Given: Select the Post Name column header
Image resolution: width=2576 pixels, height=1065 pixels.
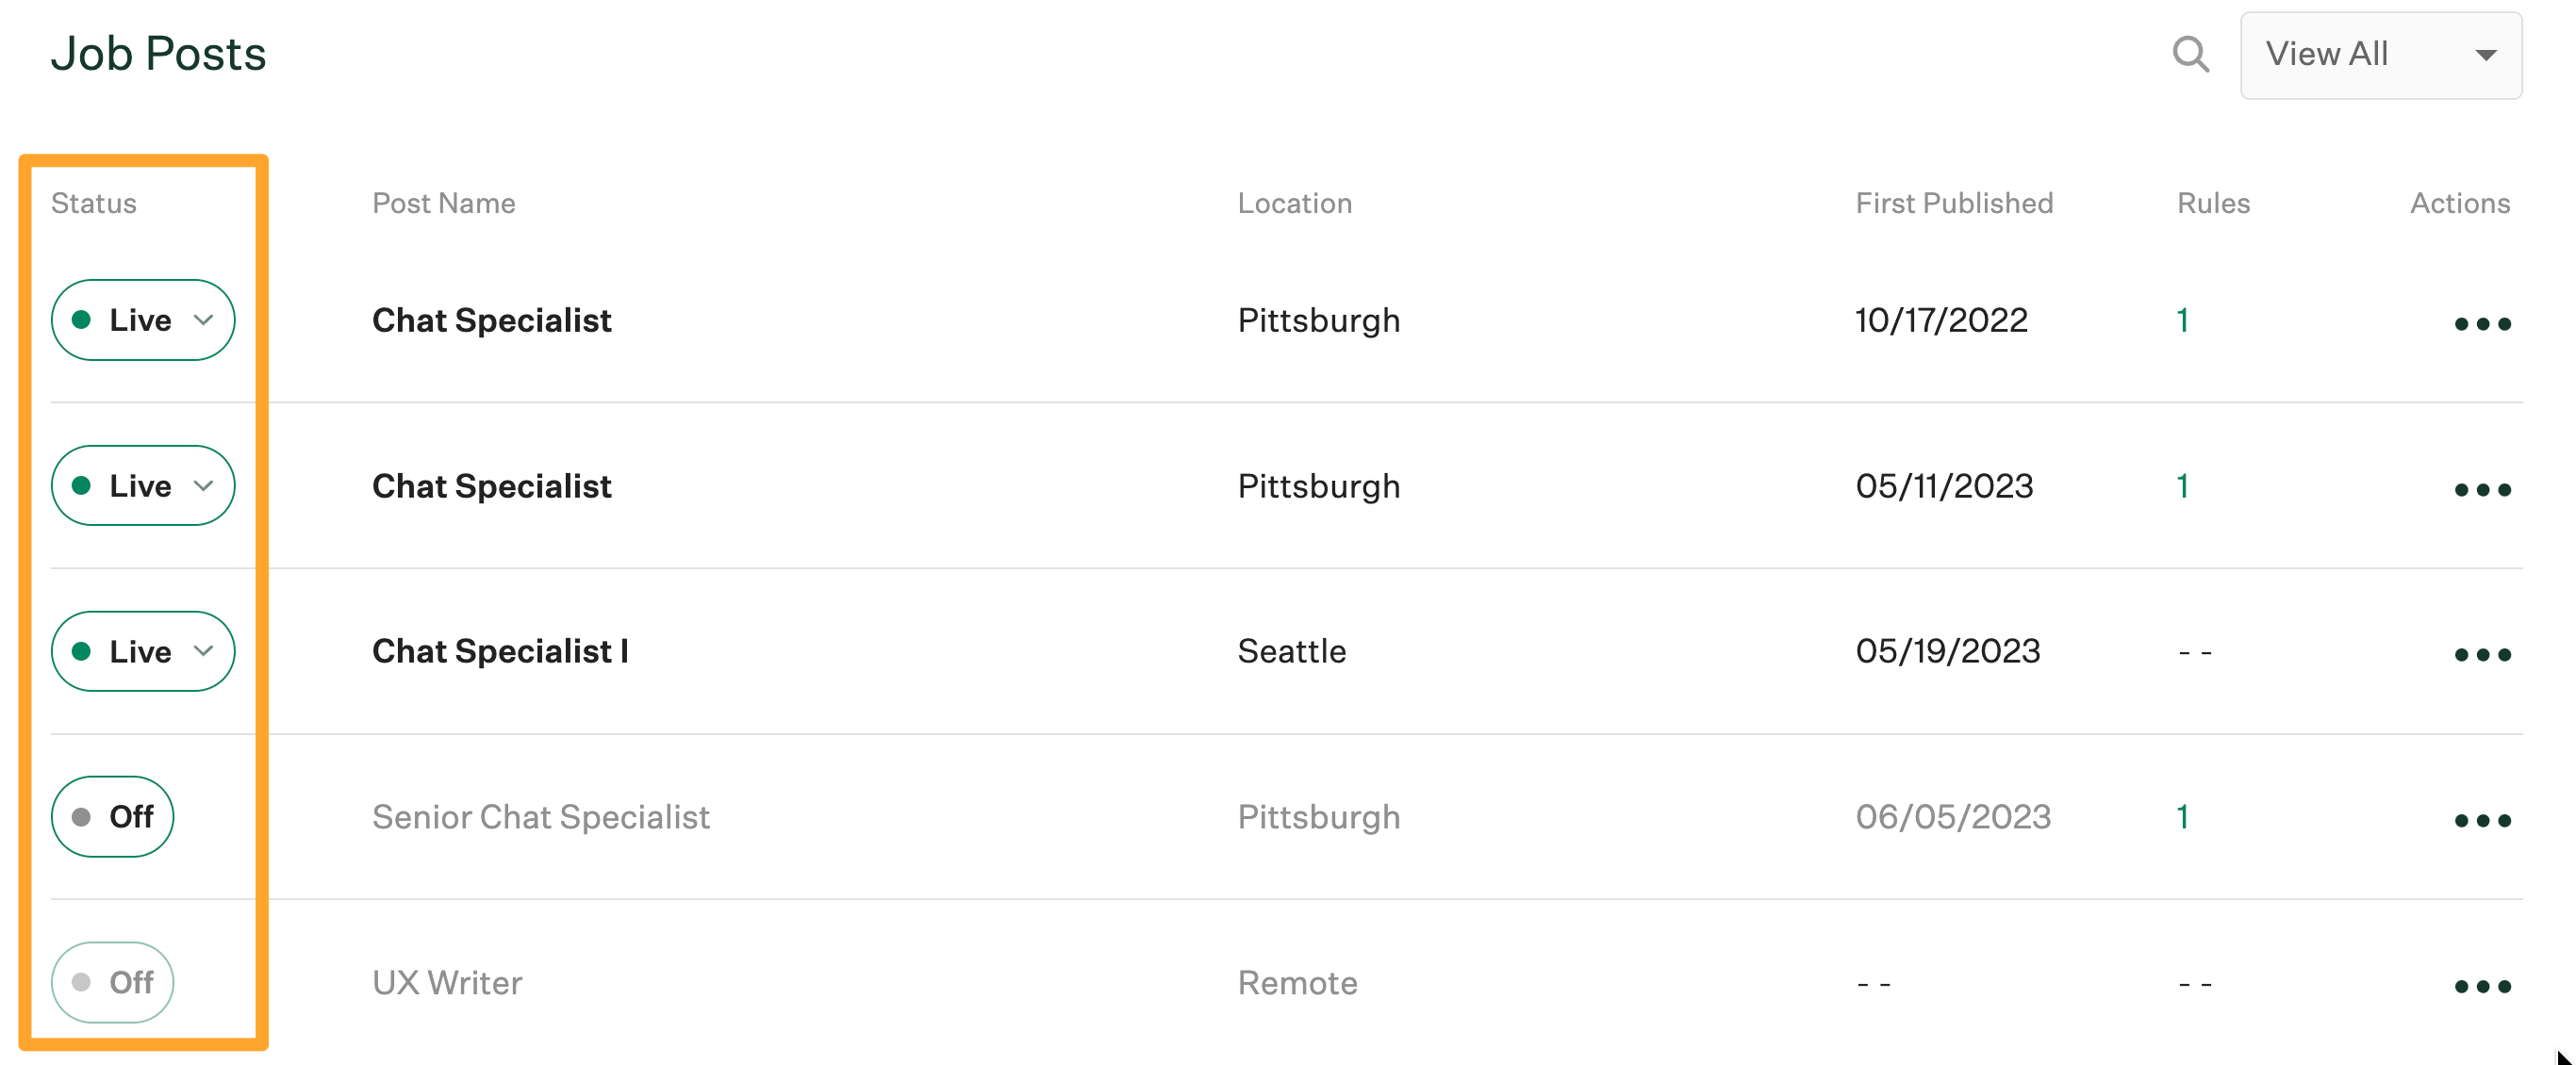Looking at the screenshot, I should [x=443, y=203].
